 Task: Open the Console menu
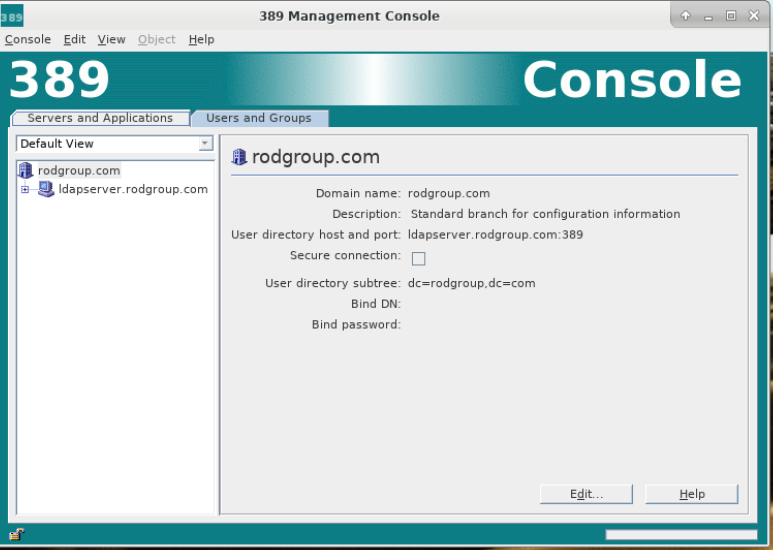pos(28,39)
